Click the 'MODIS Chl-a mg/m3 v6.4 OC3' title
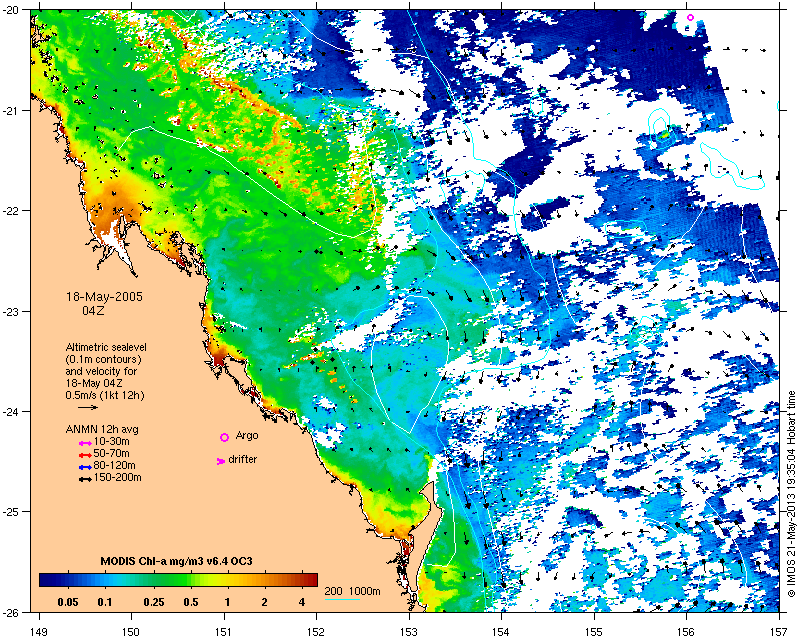Screen dimensions: 800x640 (177, 561)
